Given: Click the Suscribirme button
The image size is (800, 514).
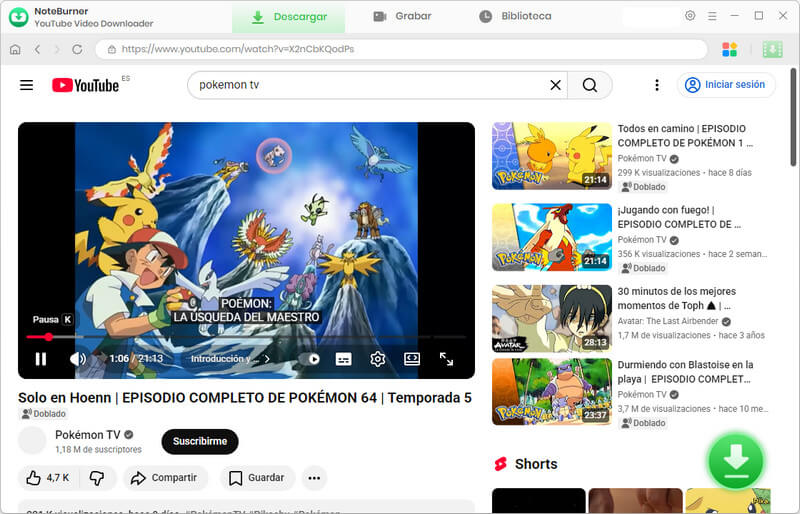Looking at the screenshot, I should coord(200,442).
